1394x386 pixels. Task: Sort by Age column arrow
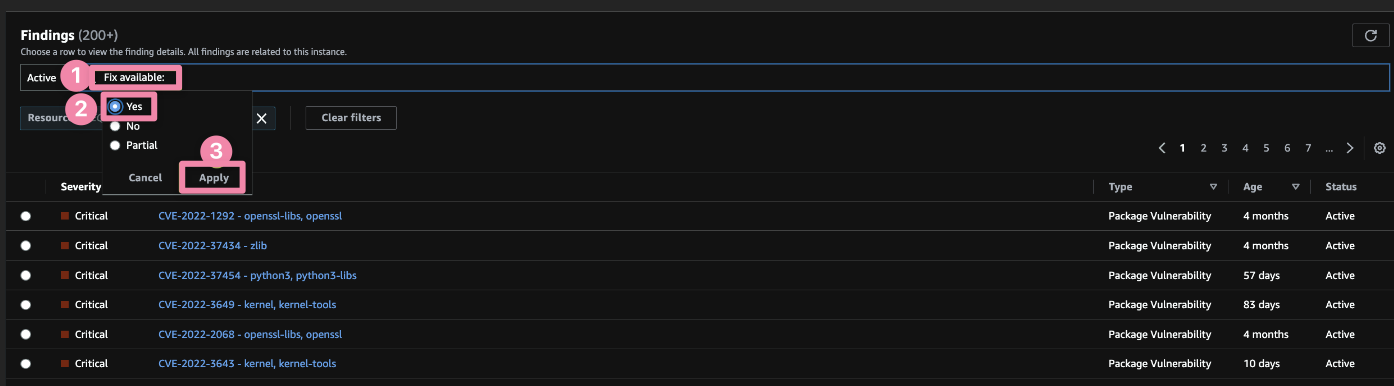[1295, 187]
